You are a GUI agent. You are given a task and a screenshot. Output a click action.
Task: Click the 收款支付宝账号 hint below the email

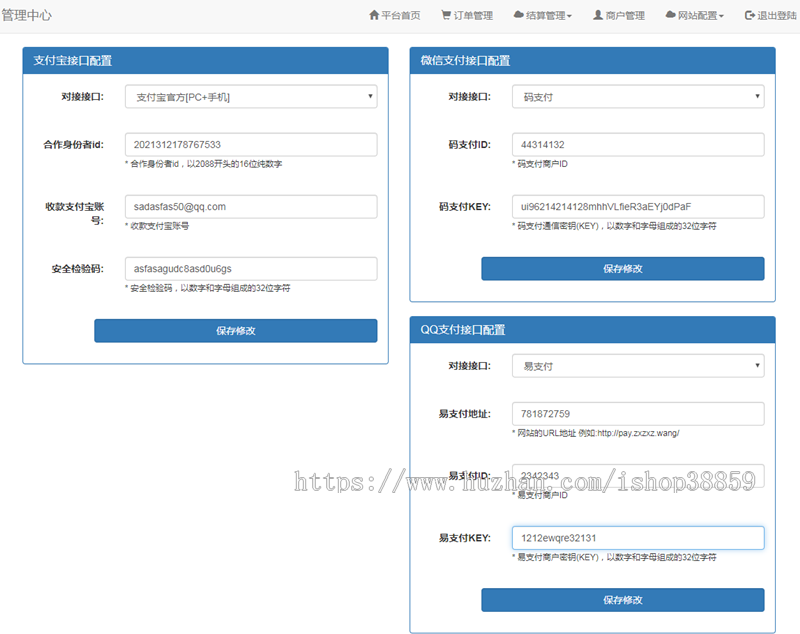click(x=158, y=226)
